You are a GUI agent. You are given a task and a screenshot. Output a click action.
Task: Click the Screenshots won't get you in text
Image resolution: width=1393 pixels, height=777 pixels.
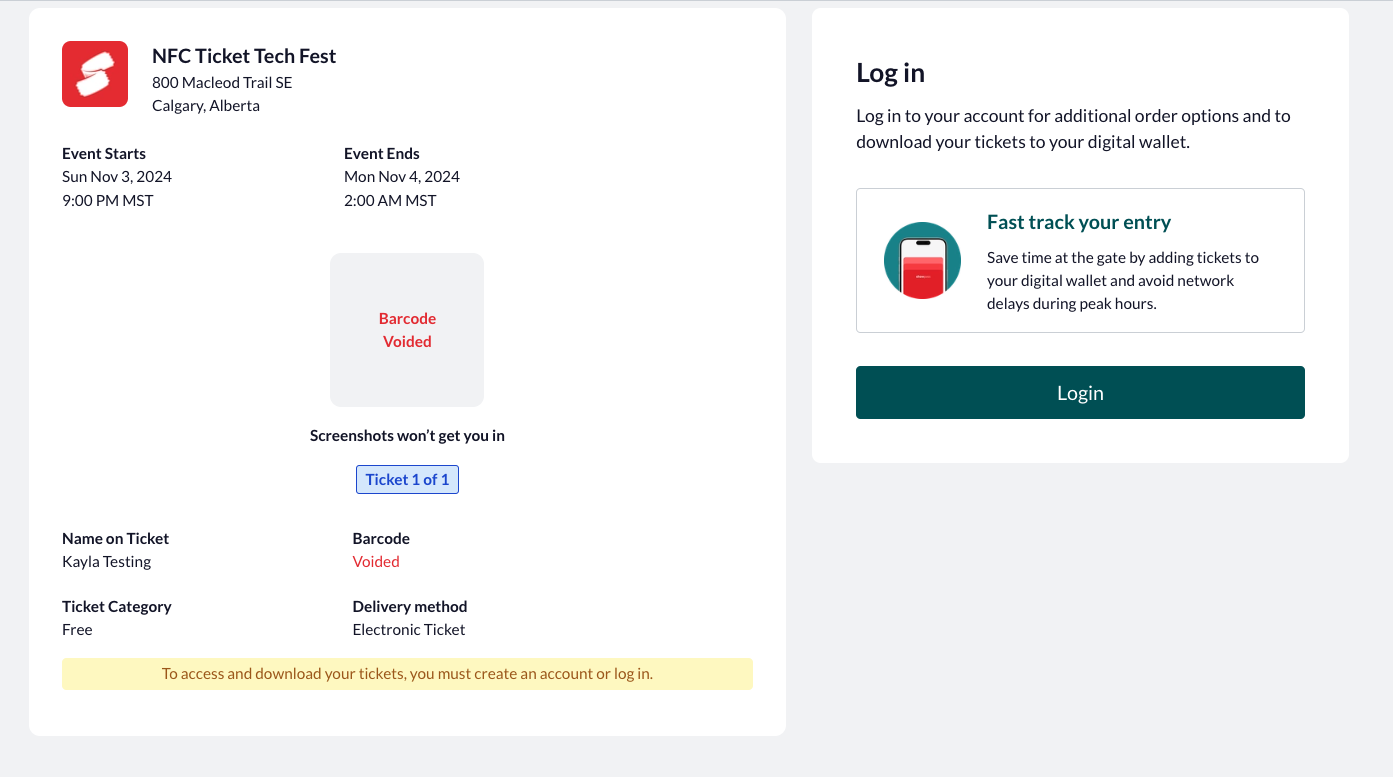407,436
